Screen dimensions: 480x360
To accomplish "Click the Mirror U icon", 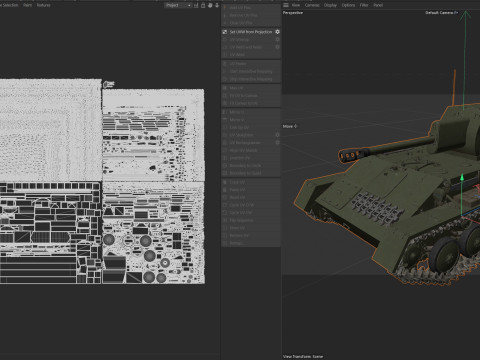I will [225, 112].
